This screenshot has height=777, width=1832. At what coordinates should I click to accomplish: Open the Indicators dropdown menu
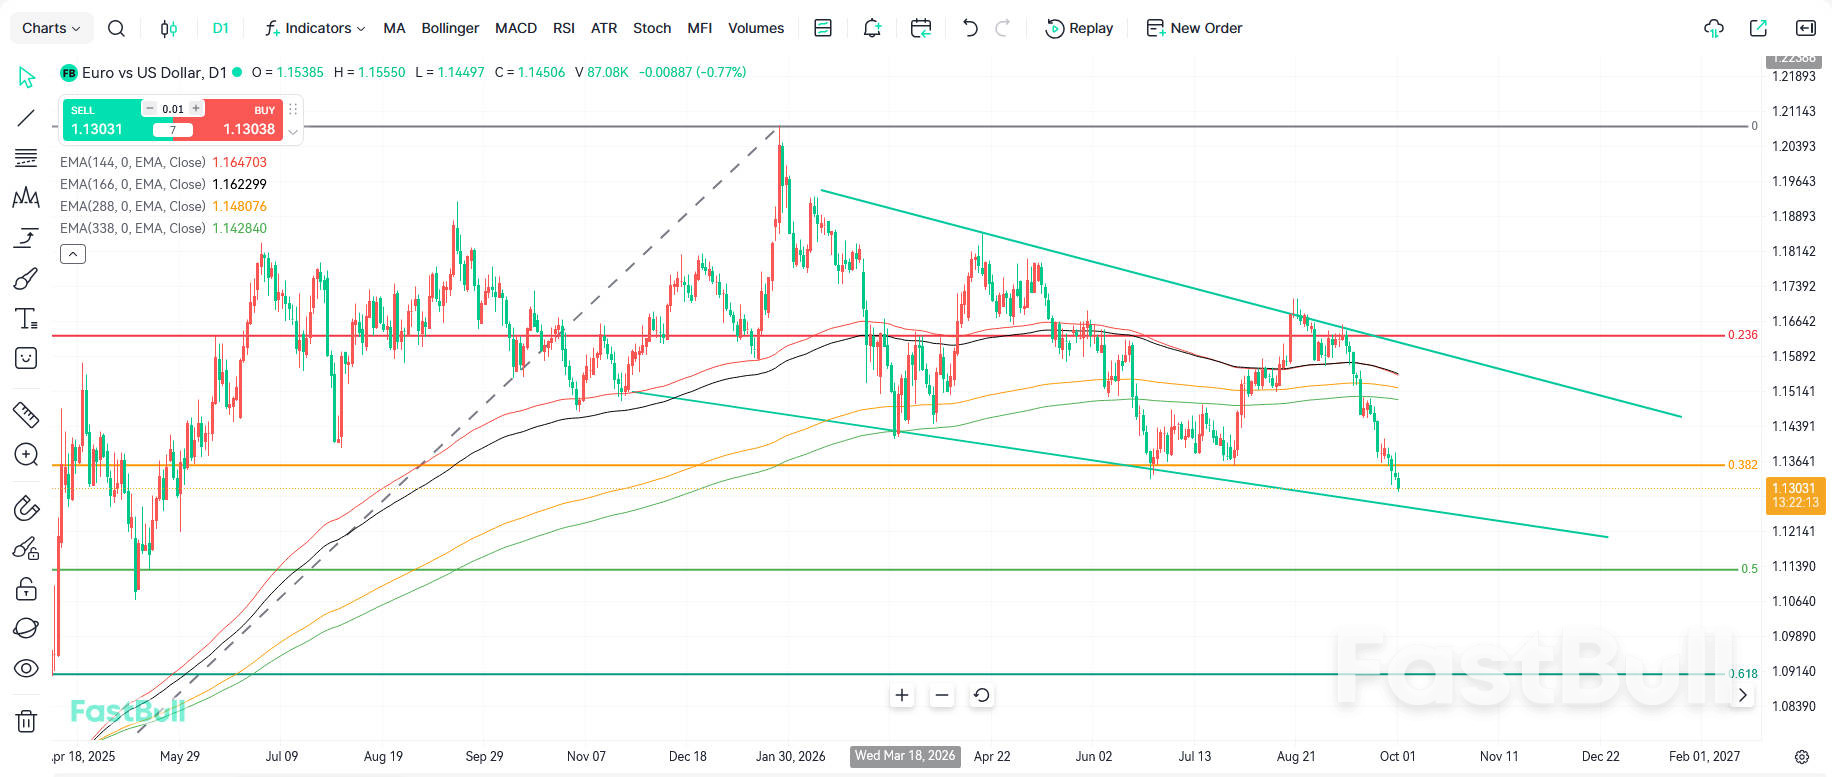[x=315, y=28]
